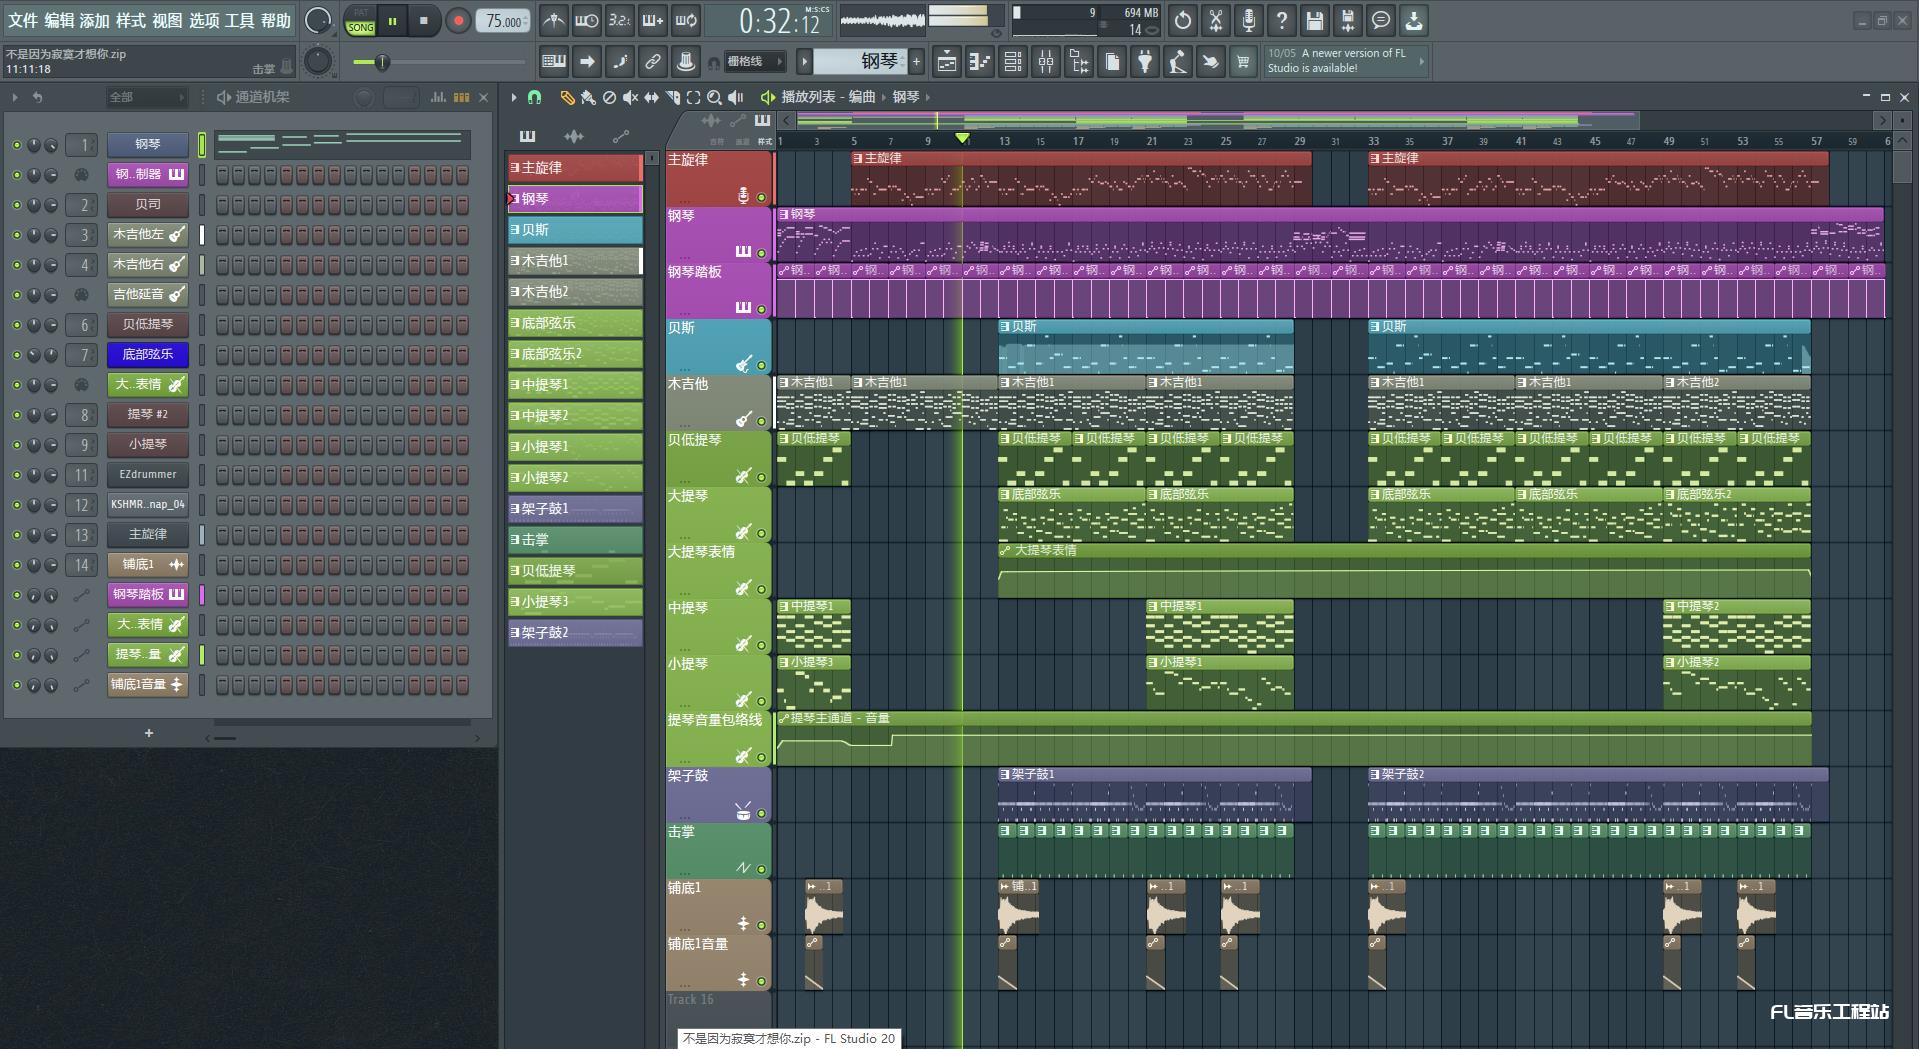Open the 样式 menu

tap(131, 20)
